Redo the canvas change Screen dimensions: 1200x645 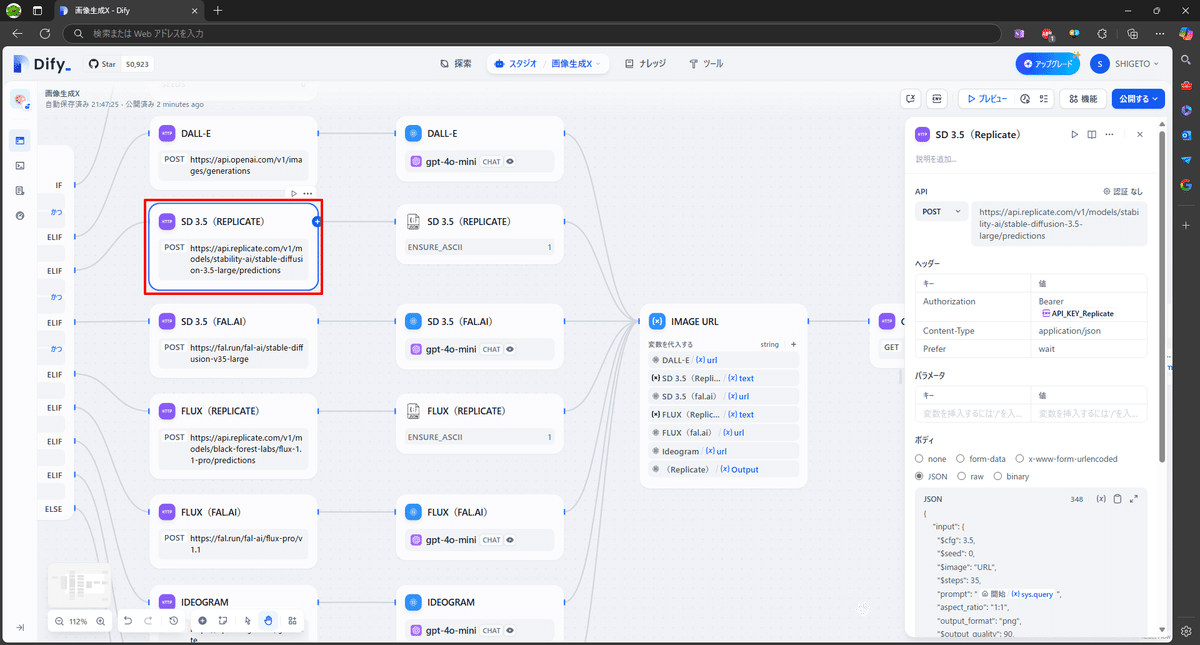pos(148,621)
